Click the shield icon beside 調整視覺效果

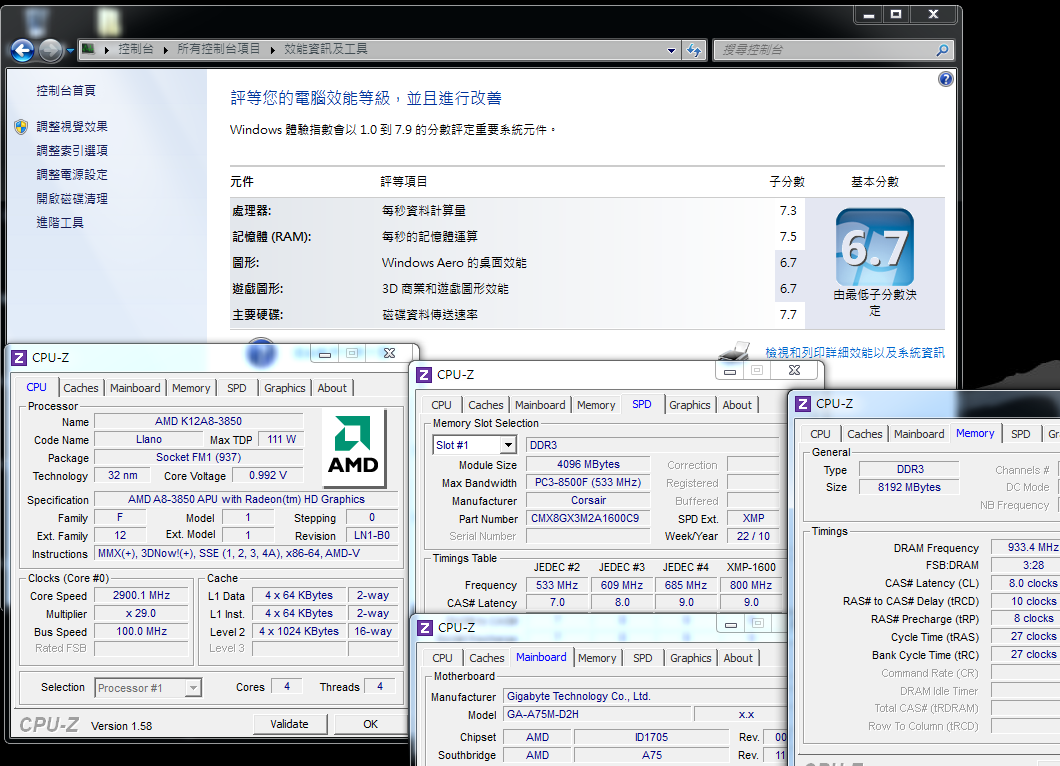[21, 126]
